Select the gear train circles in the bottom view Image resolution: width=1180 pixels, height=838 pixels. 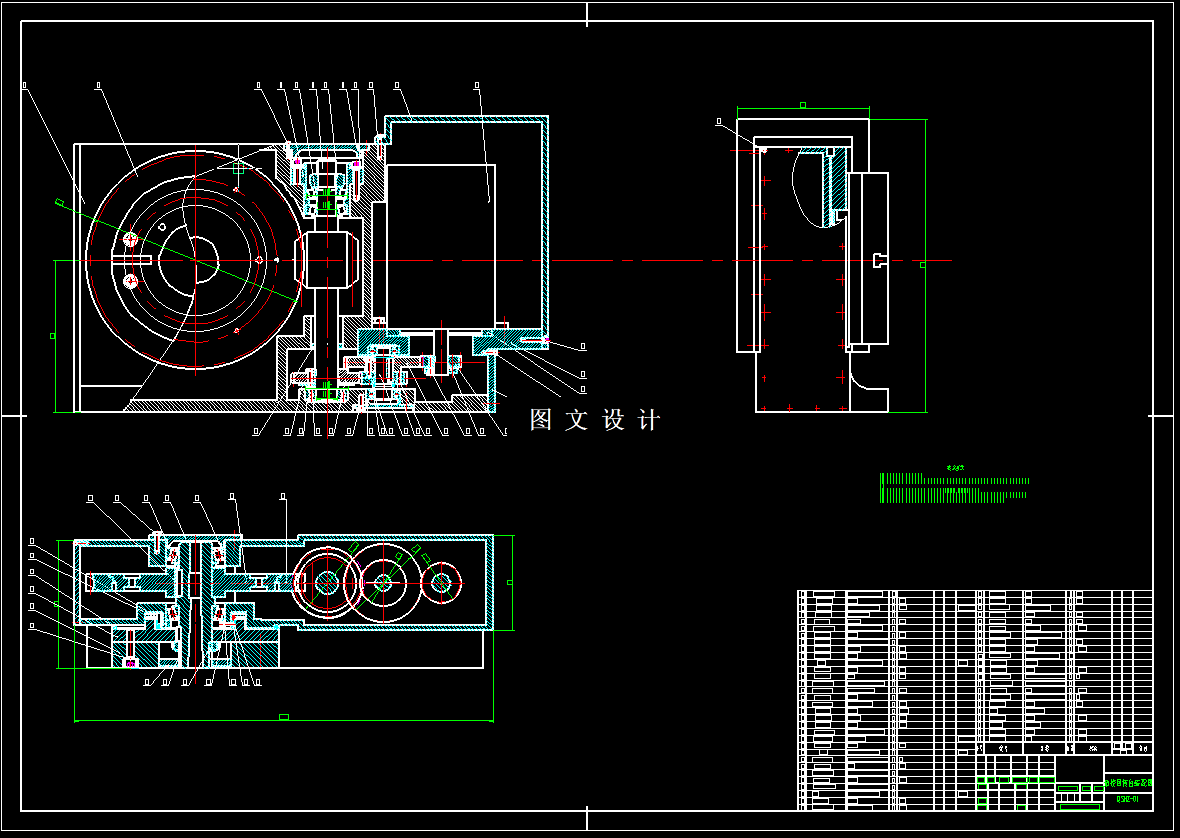click(385, 580)
